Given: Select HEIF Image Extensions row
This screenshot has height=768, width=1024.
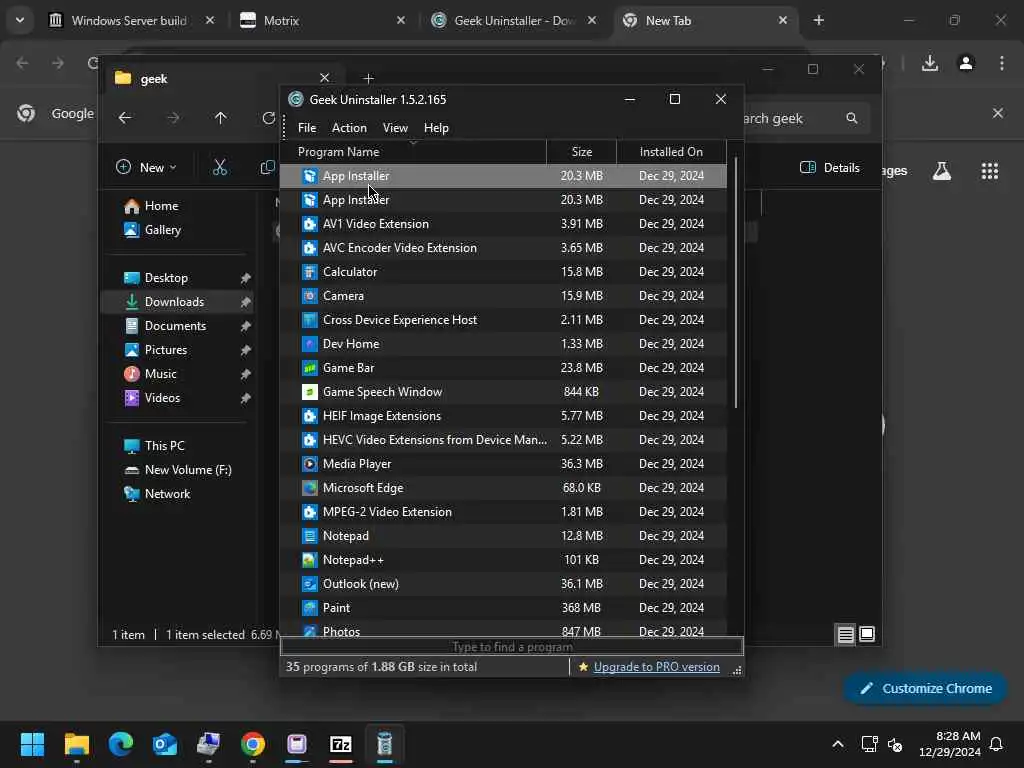Looking at the screenshot, I should tap(504, 416).
